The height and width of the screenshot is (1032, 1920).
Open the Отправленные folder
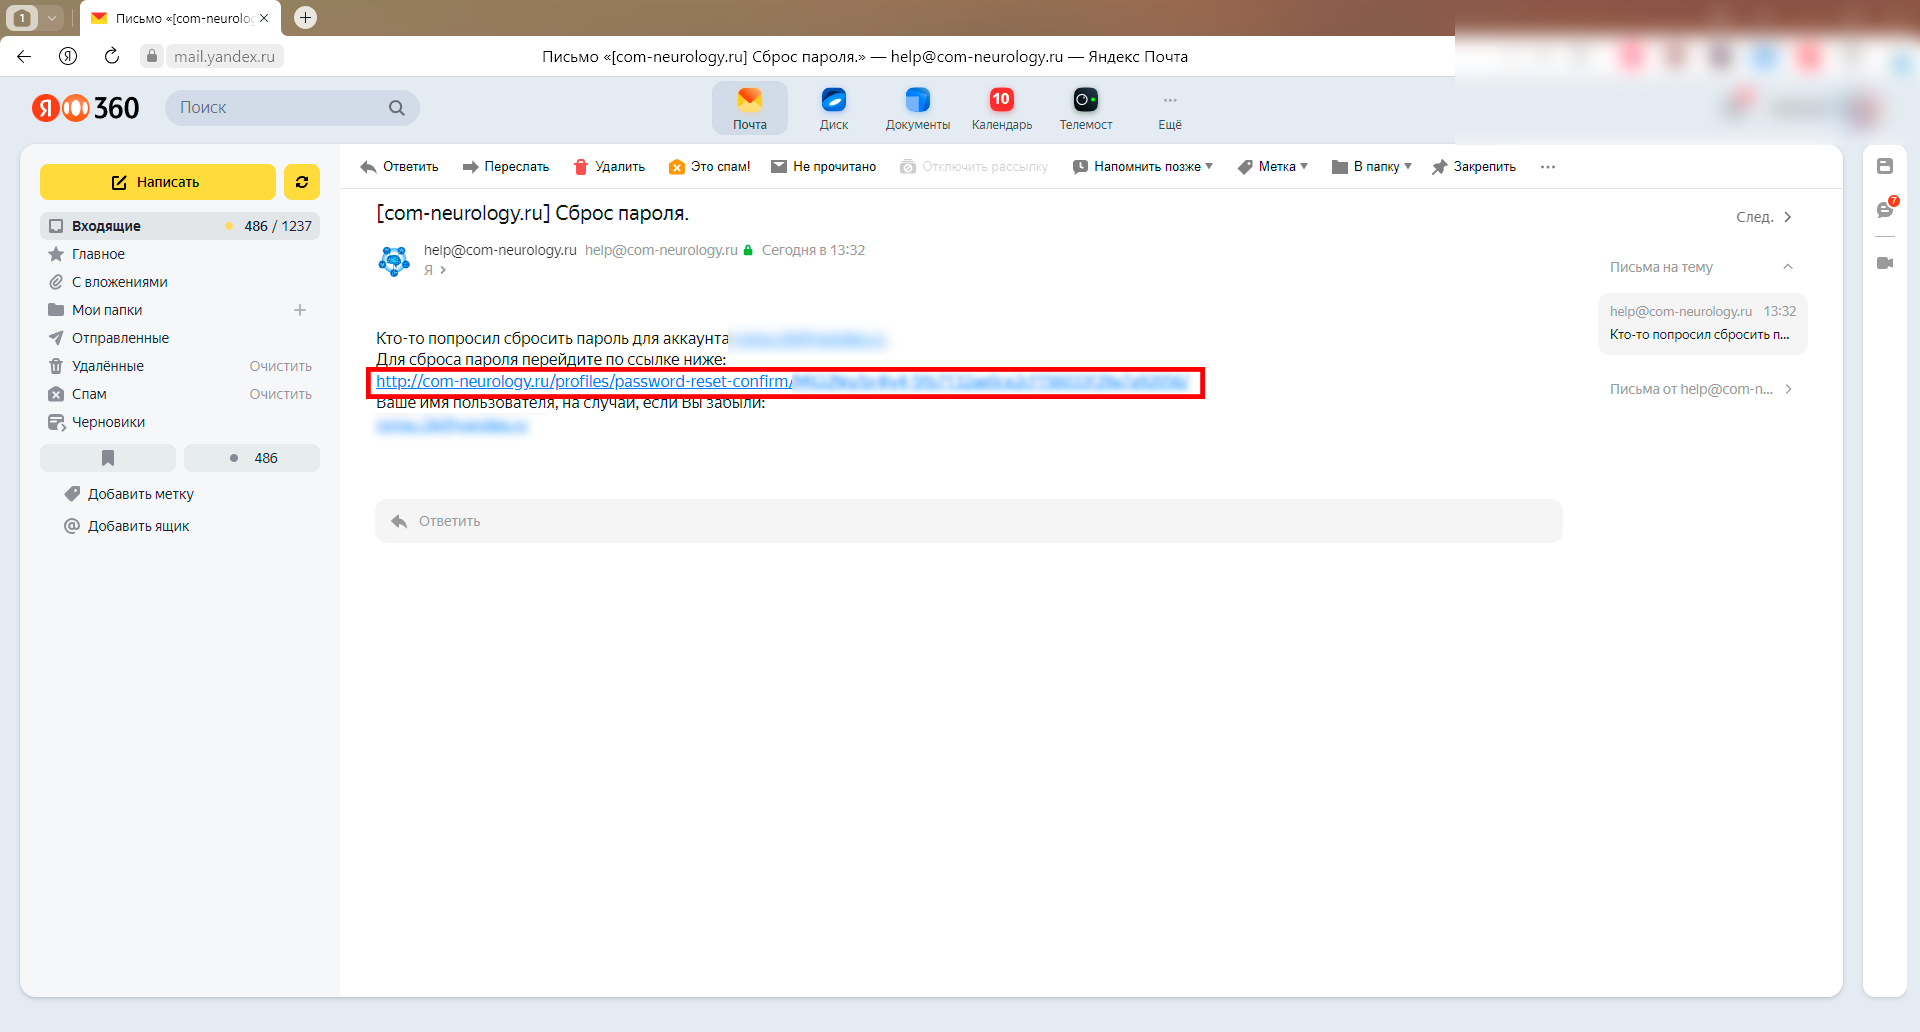120,338
